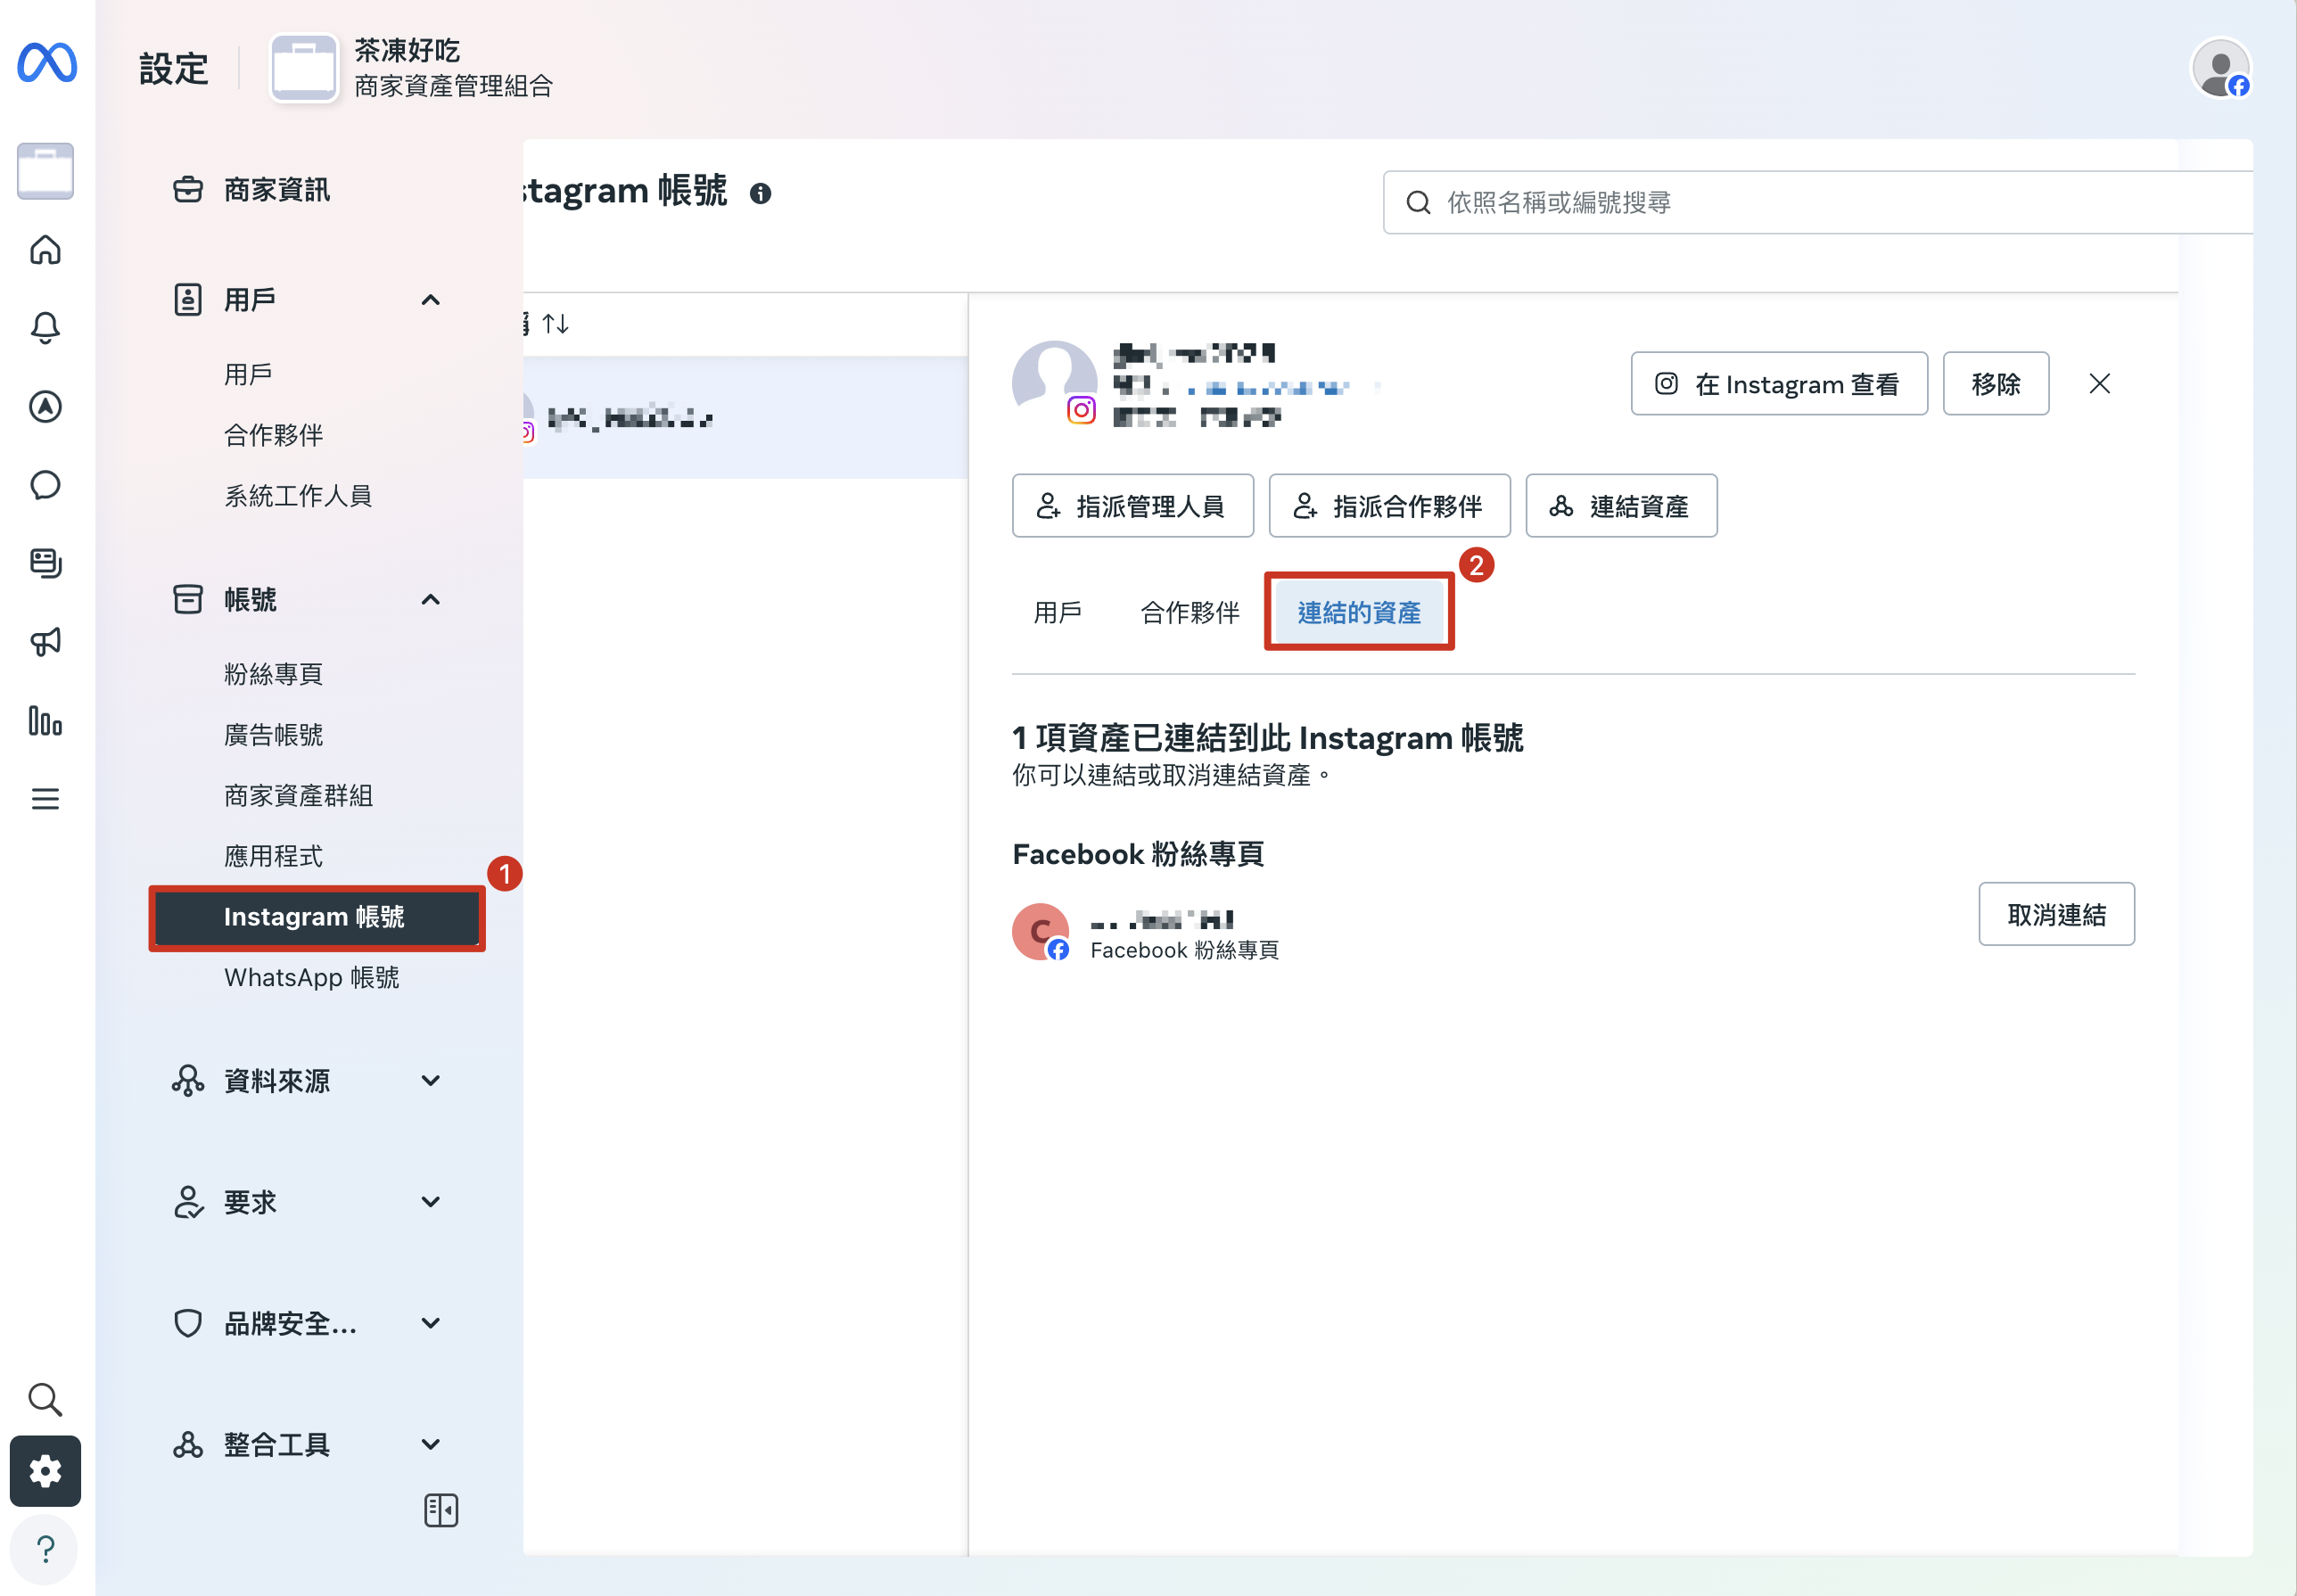The image size is (2297, 1596).
Task: Open the help question mark icon
Action: (x=45, y=1549)
